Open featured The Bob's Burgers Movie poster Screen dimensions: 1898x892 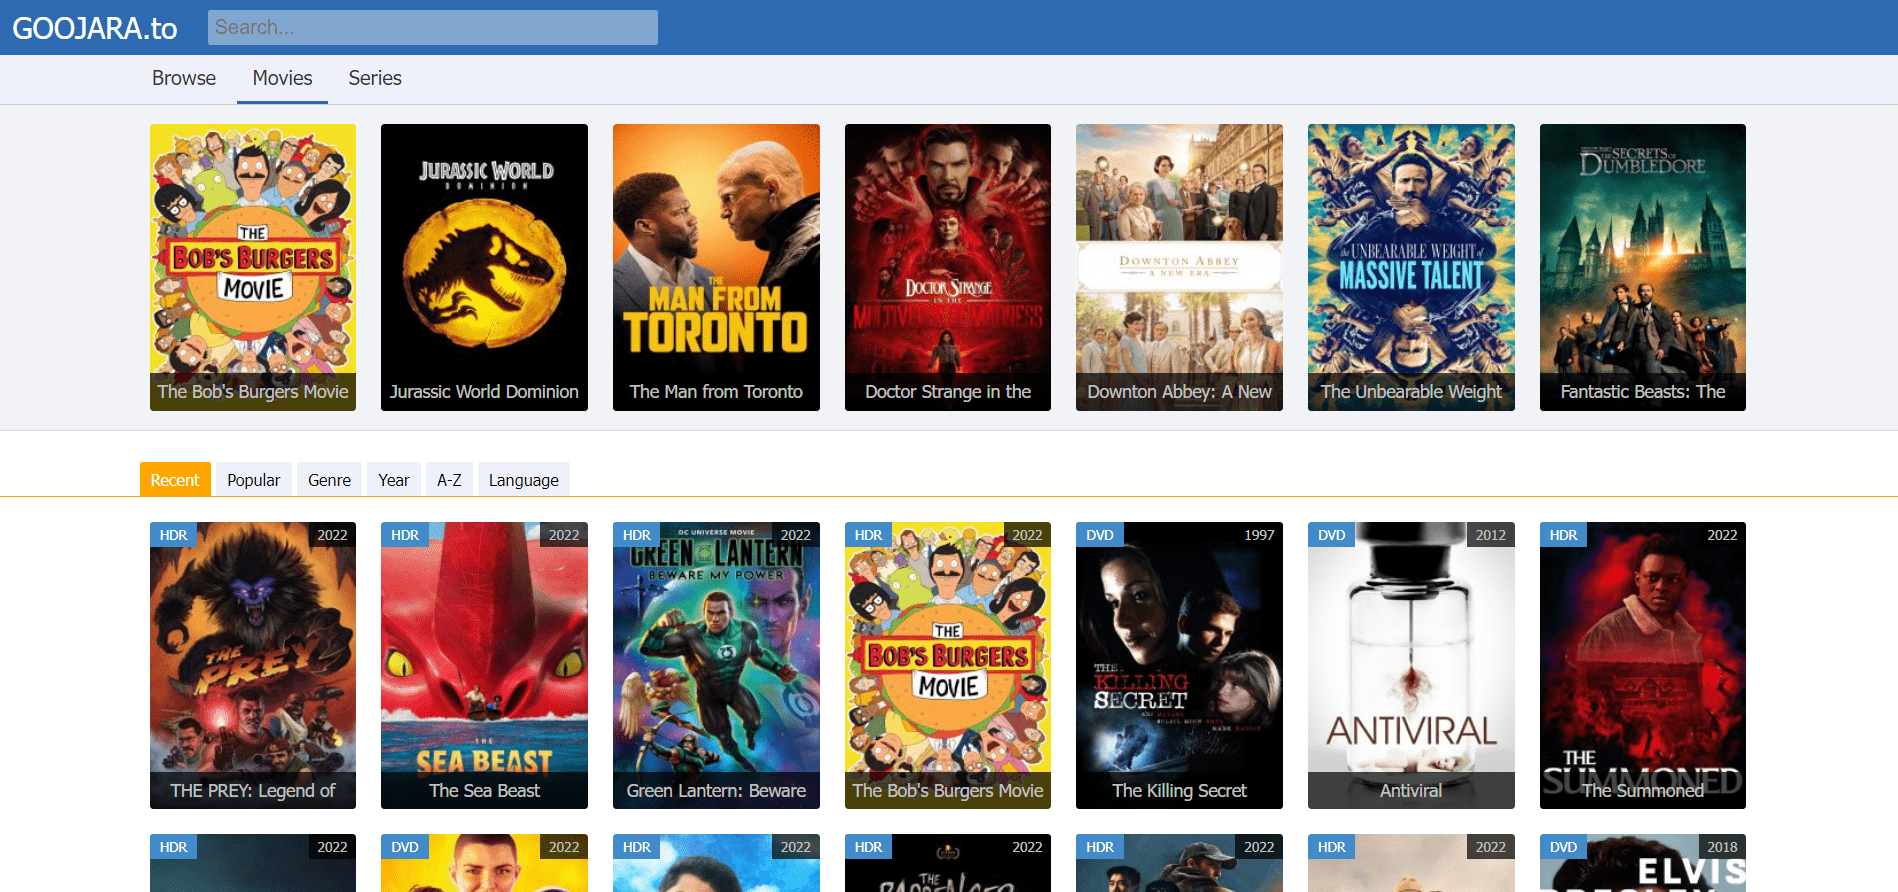[253, 267]
